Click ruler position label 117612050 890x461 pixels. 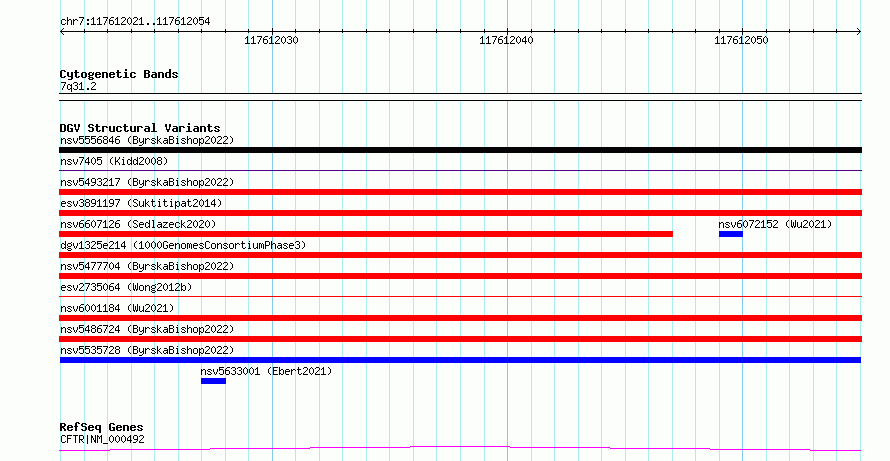[x=741, y=40]
